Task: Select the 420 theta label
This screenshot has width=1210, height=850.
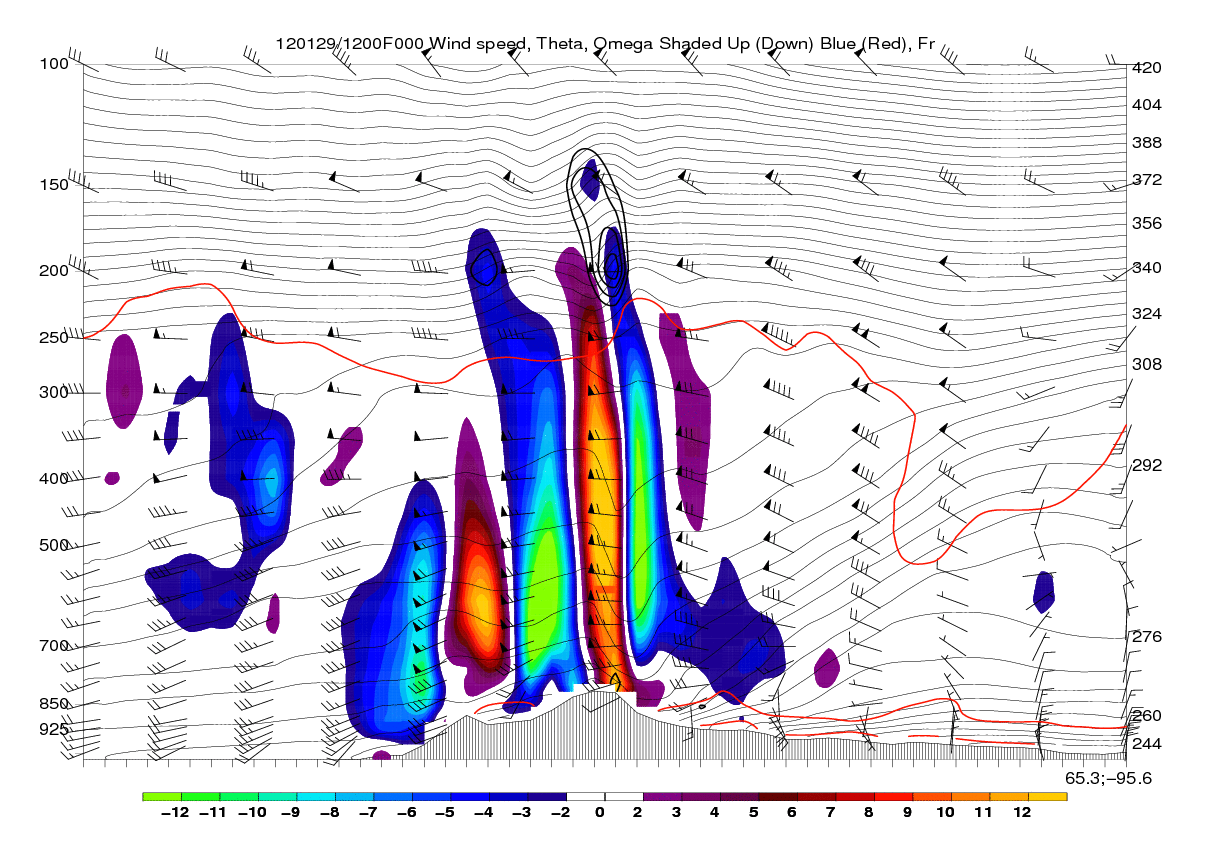Action: (x=1146, y=68)
